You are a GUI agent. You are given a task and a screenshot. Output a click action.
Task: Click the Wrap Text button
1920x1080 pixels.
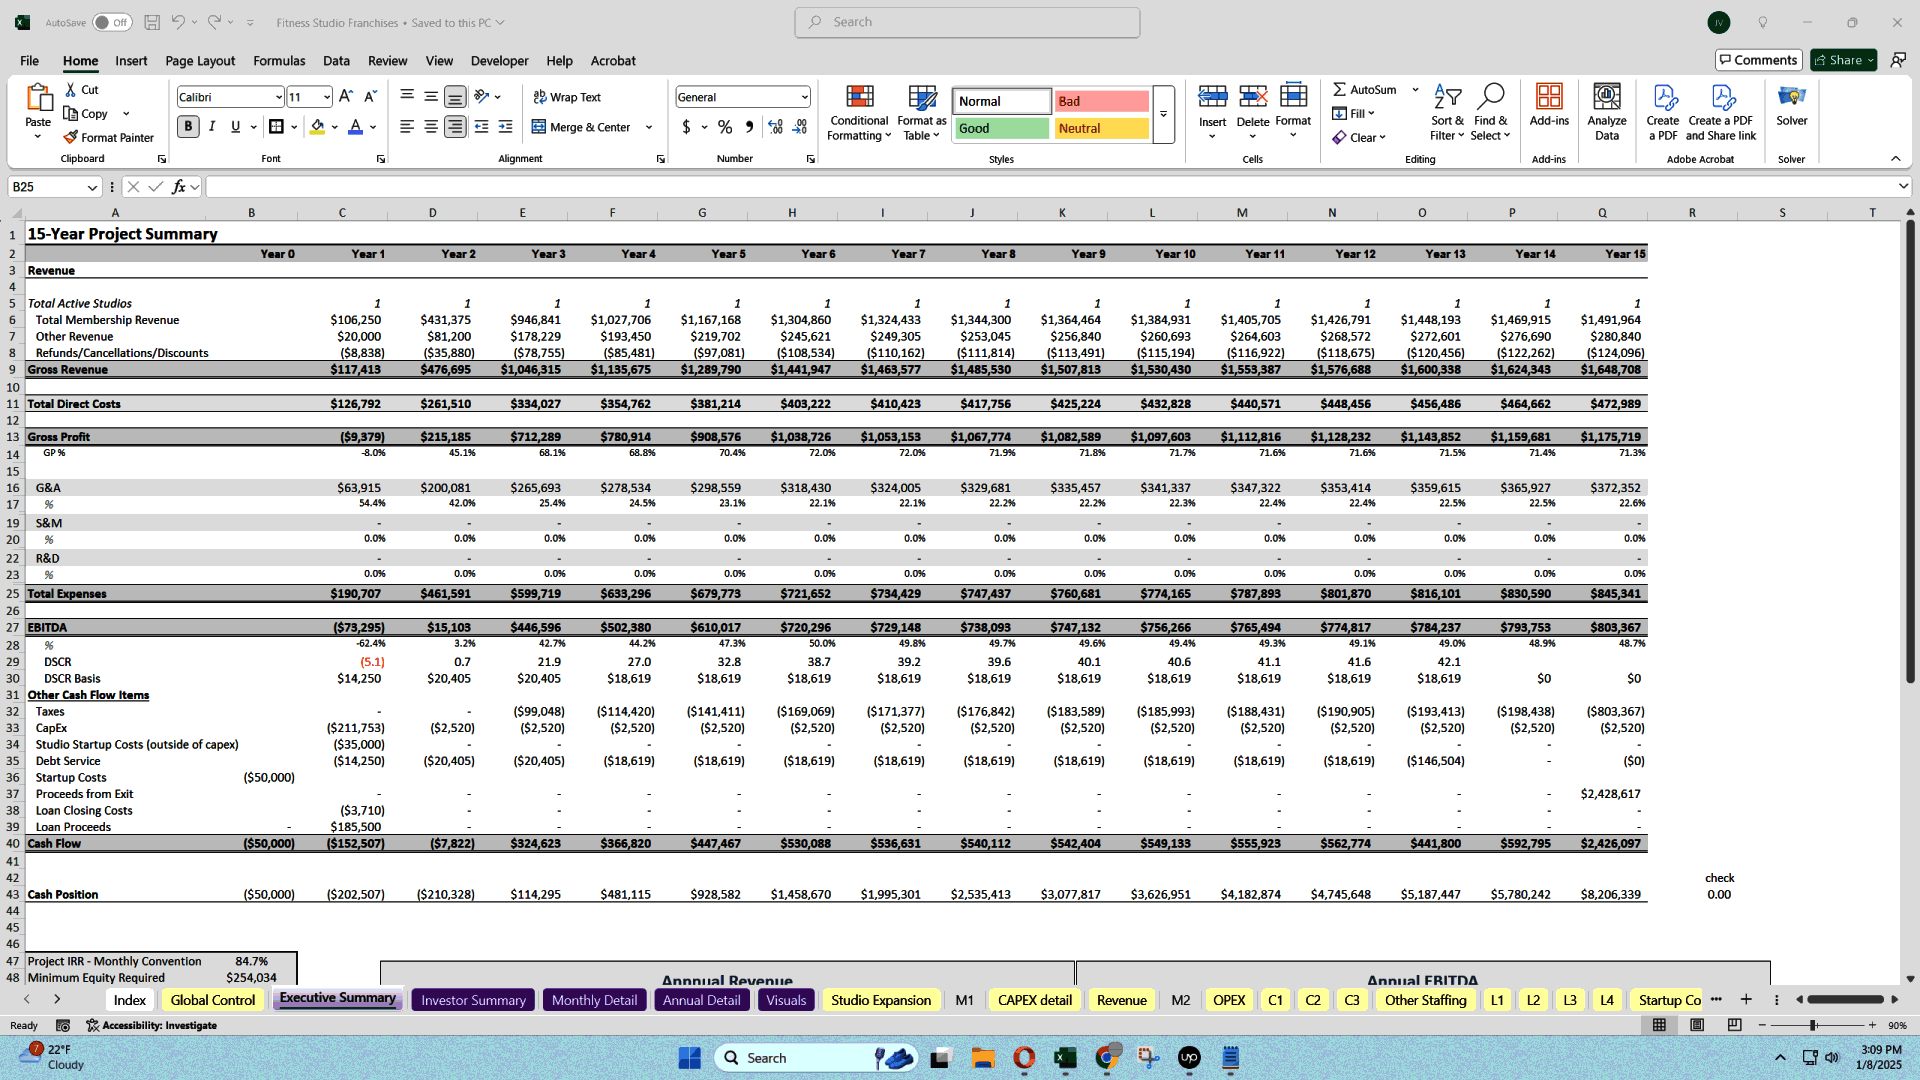(568, 95)
